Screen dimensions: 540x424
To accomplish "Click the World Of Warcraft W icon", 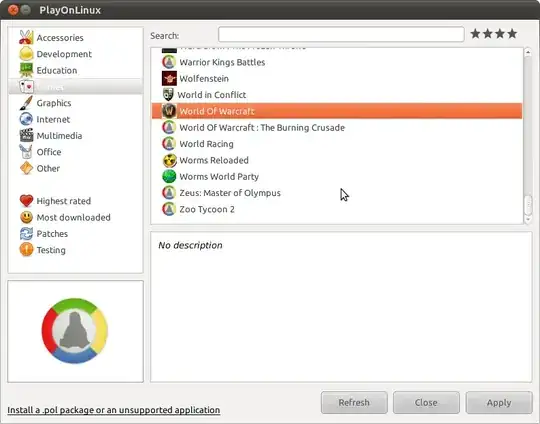I will pos(169,111).
